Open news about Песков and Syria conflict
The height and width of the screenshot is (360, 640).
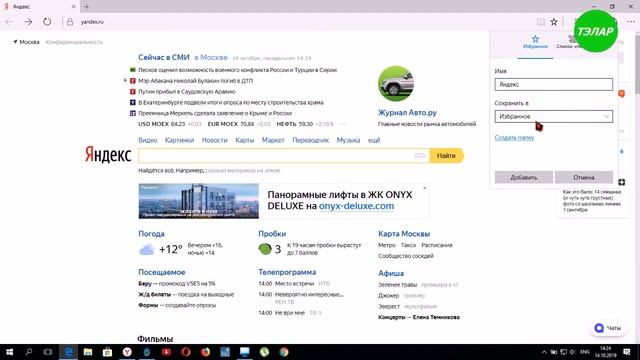click(238, 70)
